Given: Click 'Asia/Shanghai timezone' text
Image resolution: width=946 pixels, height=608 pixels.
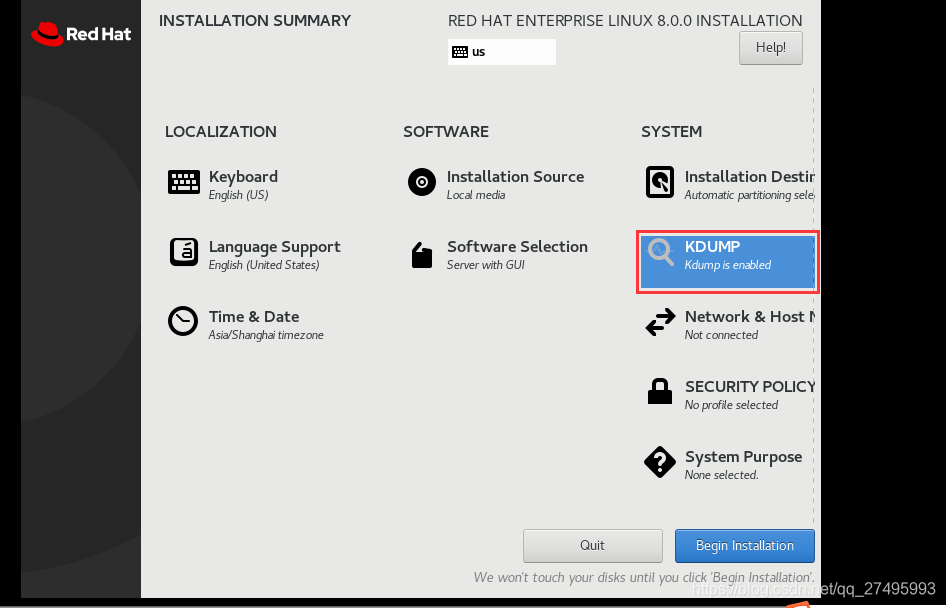Looking at the screenshot, I should click(266, 335).
